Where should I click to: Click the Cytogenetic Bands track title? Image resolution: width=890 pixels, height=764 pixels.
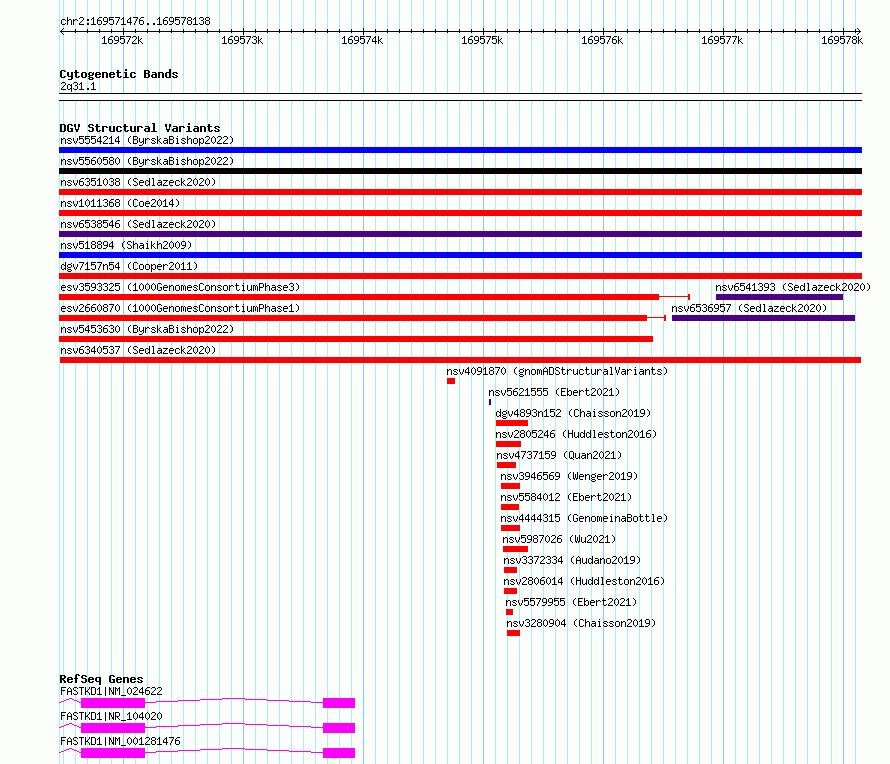(119, 74)
